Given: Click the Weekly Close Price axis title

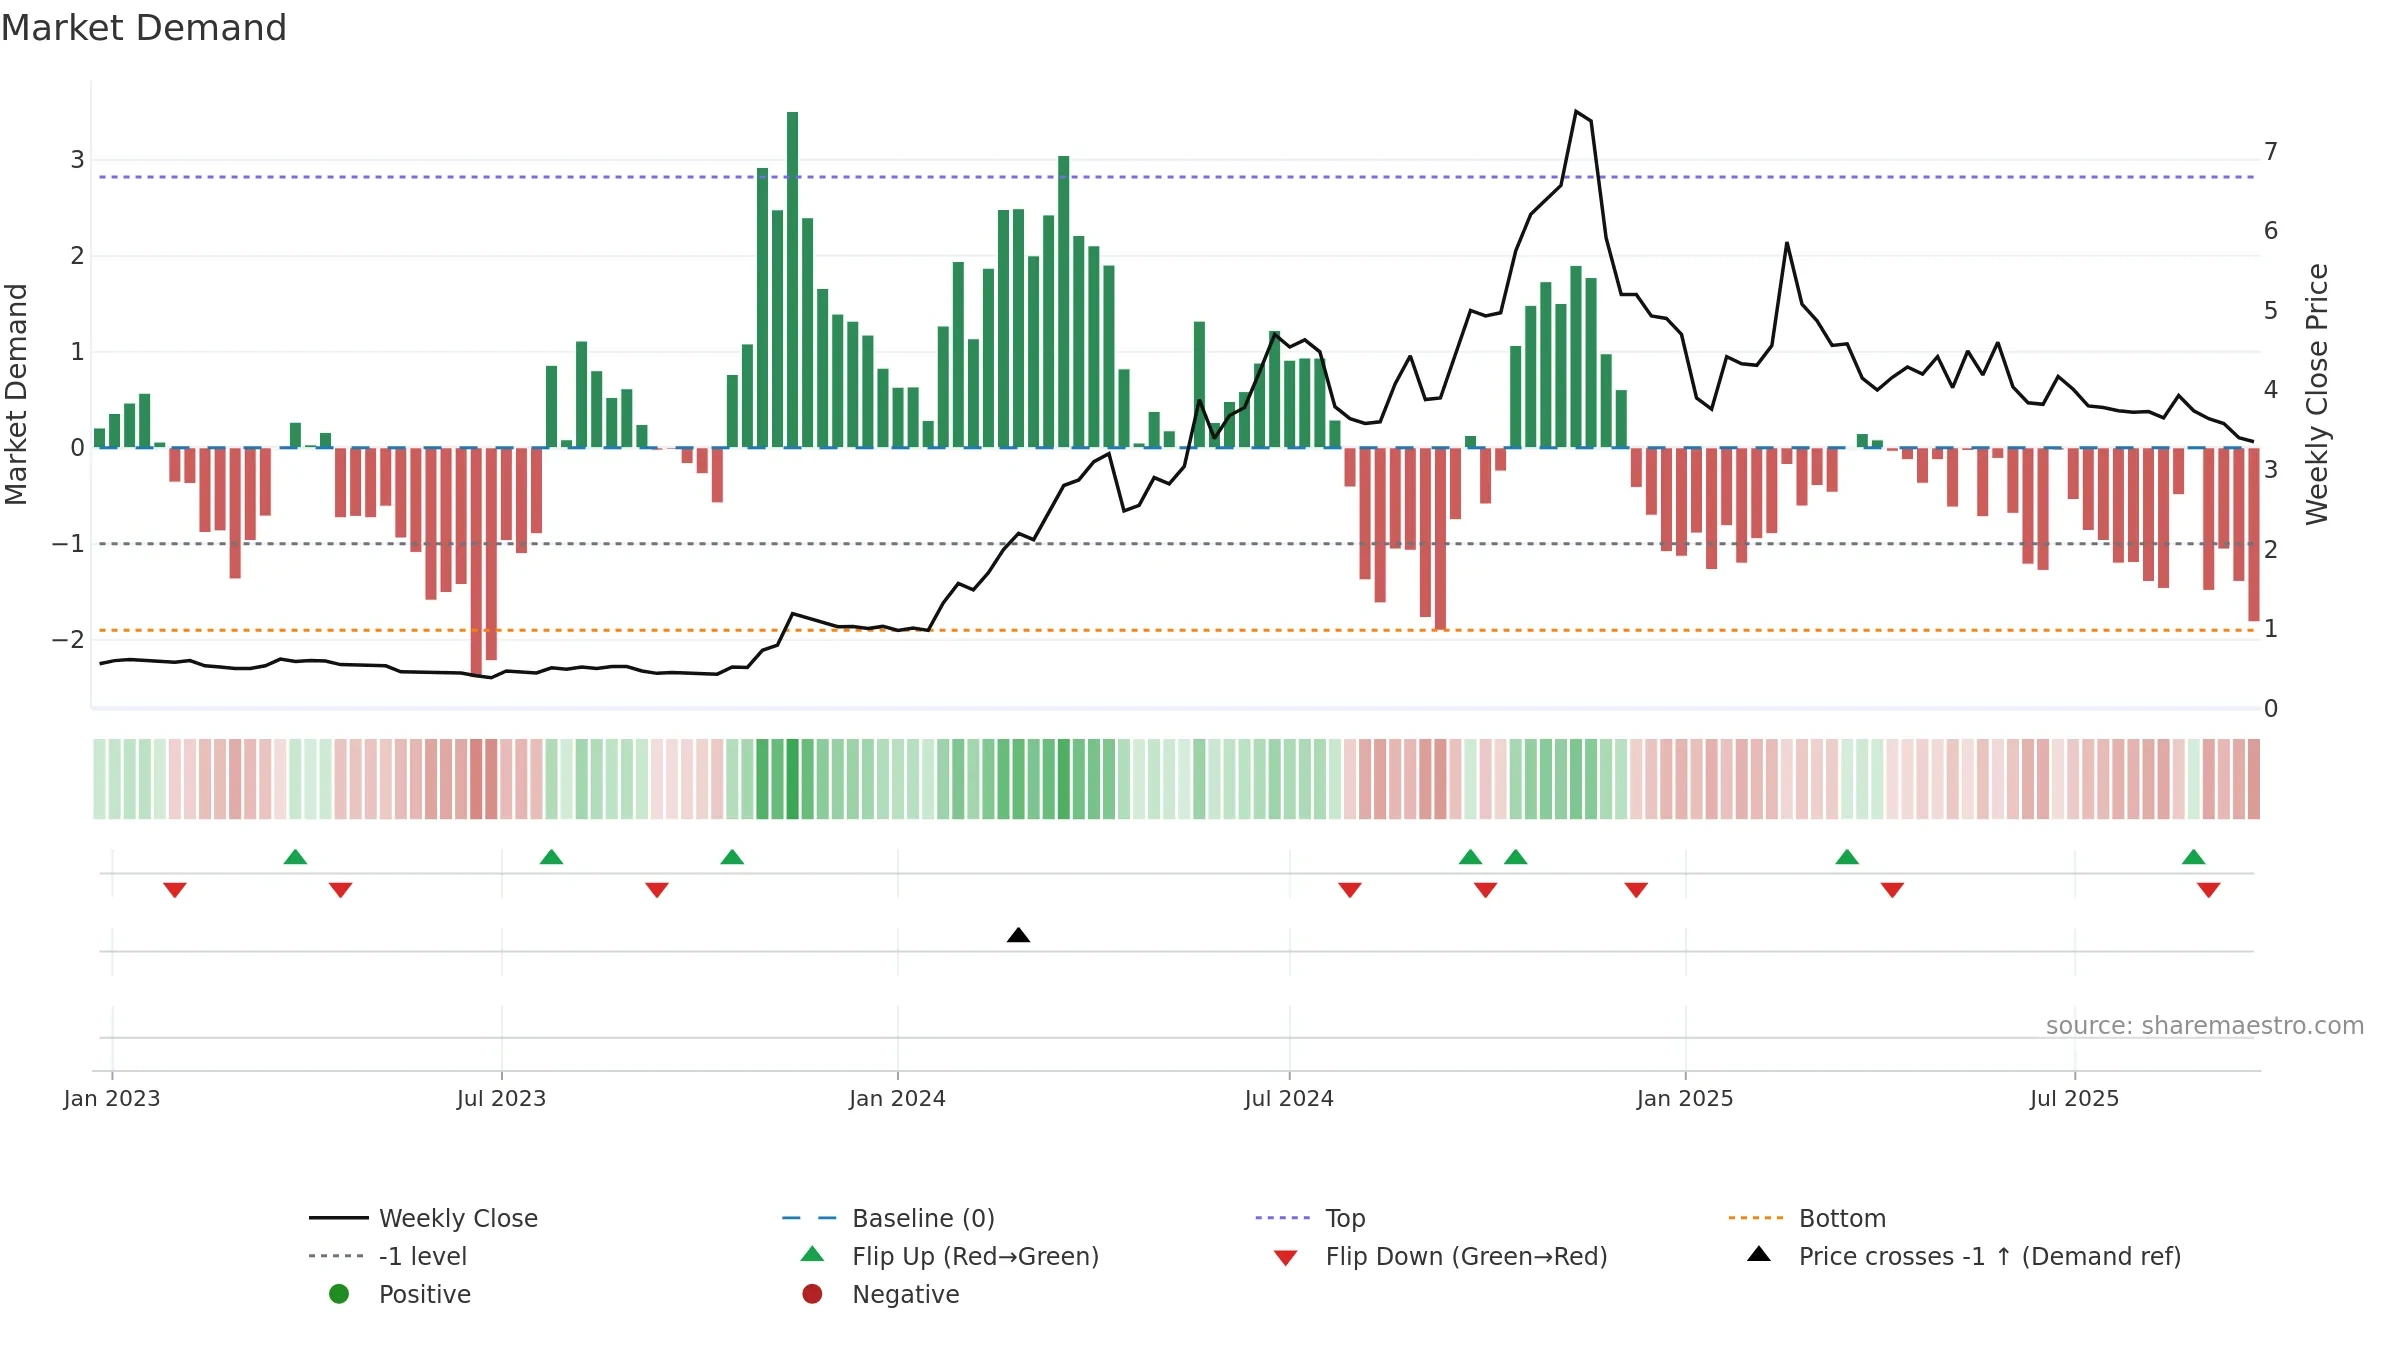Looking at the screenshot, I should point(2317,394).
